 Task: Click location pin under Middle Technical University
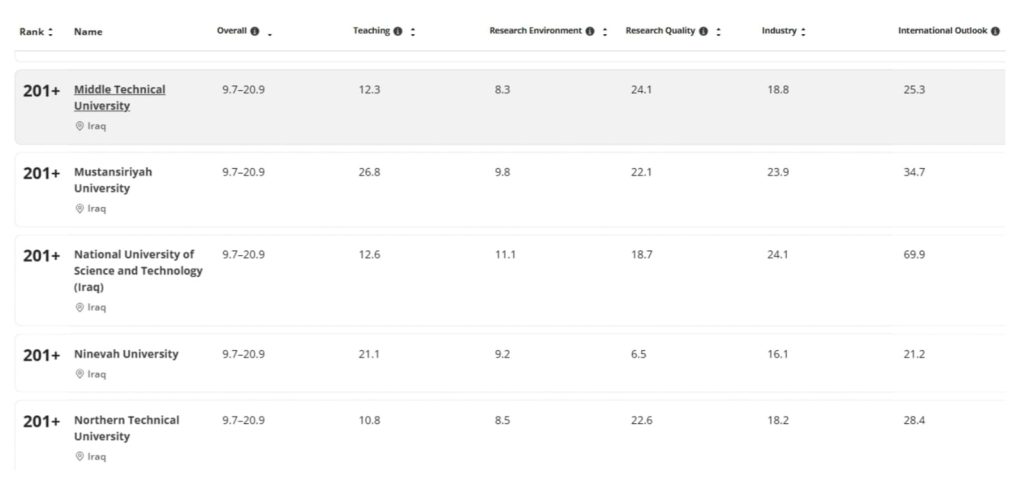[80, 127]
